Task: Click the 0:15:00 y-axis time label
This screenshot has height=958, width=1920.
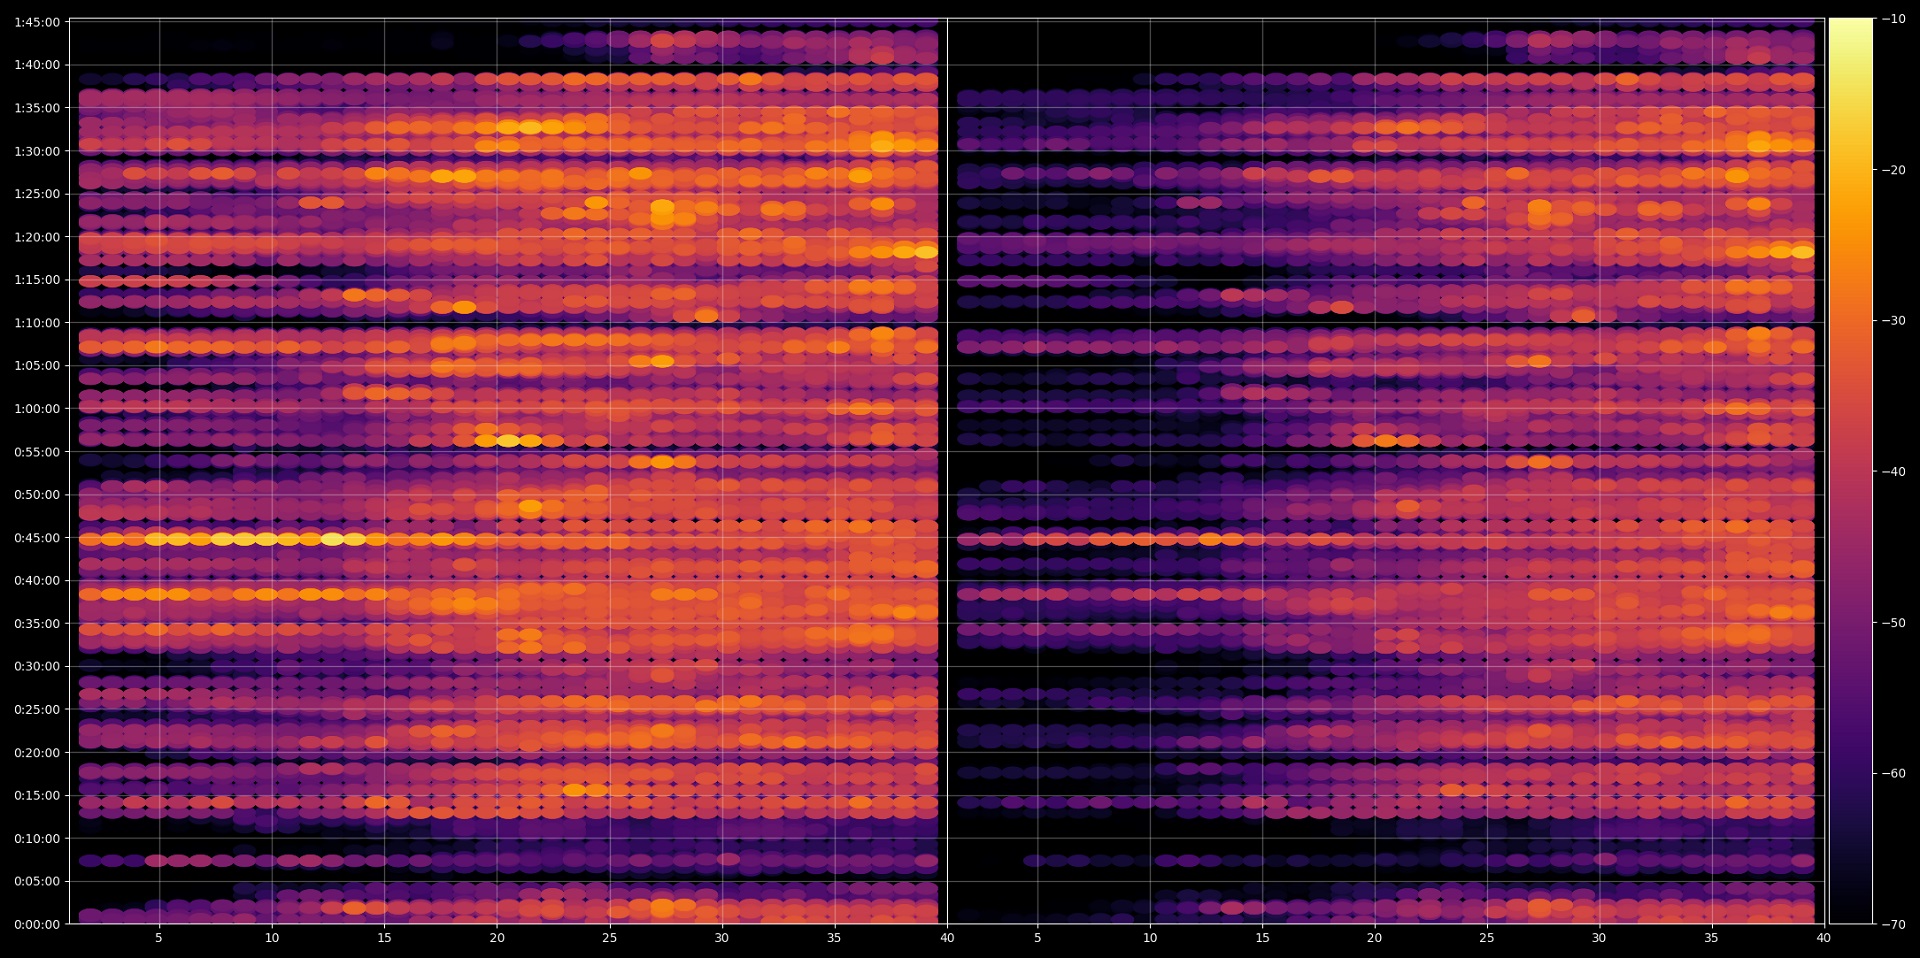Action: point(37,796)
